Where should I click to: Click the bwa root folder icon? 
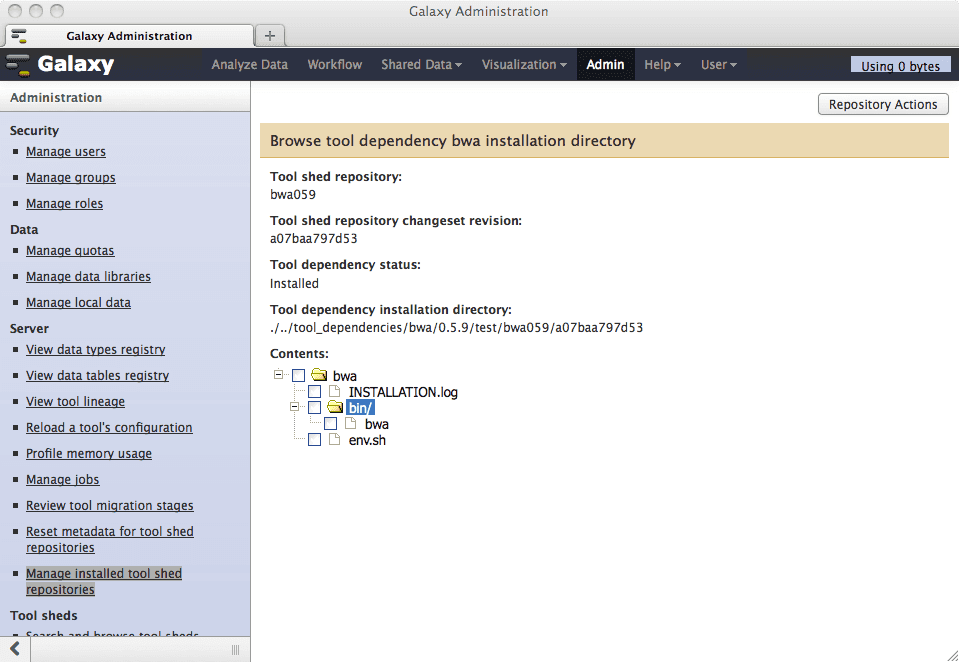[x=320, y=376]
